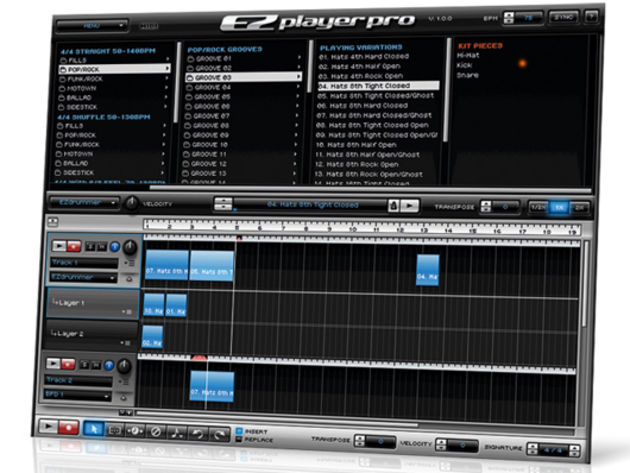Screen dimensions: 630x473
Task: Select Groove 03 in Pop/Rock Grooves
Action: pyautogui.click(x=243, y=77)
